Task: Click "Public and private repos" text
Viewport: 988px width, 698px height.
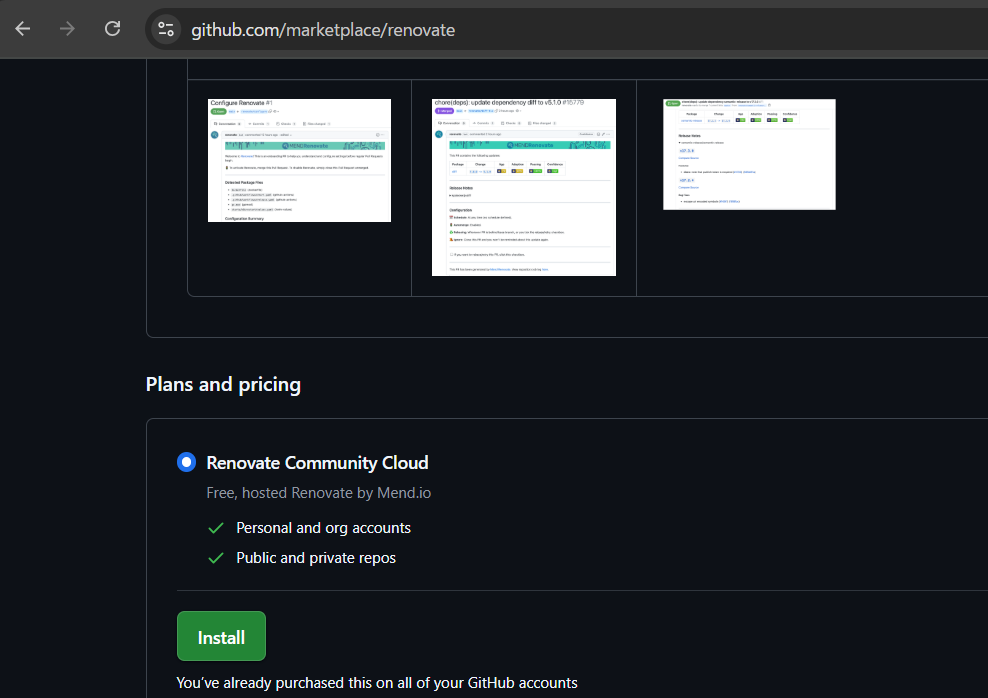Action: tap(316, 558)
